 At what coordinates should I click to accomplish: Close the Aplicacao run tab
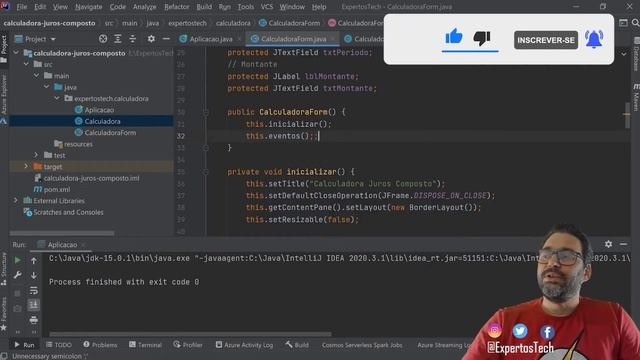click(x=83, y=244)
